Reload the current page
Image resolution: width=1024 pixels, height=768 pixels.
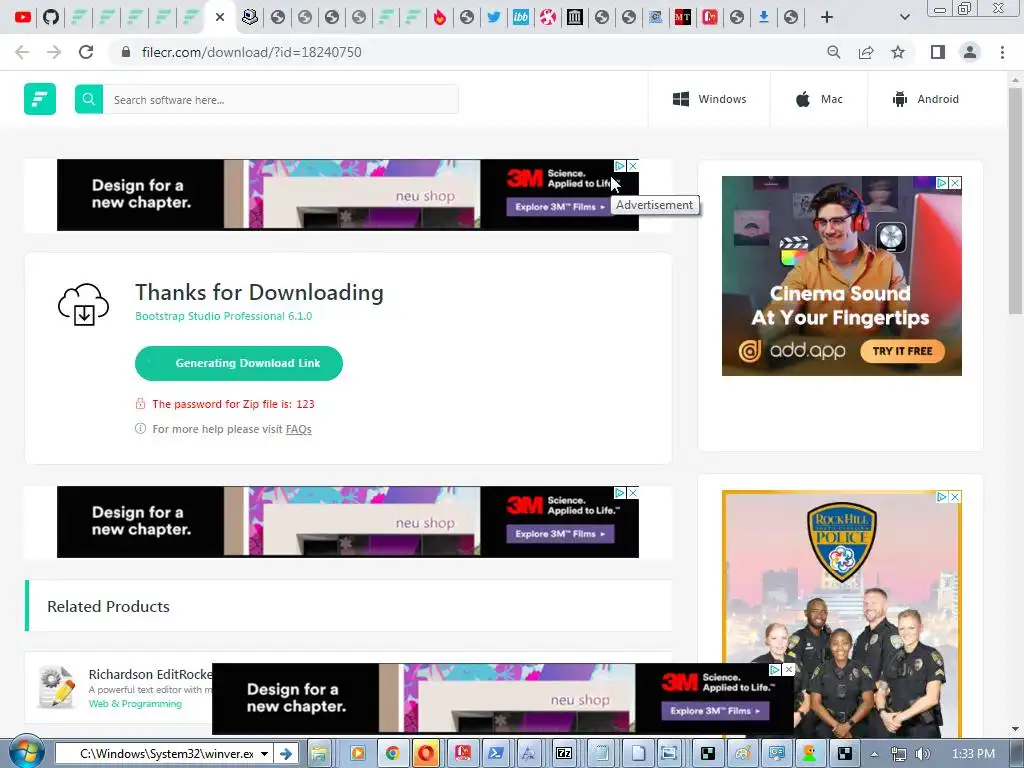pos(86,52)
